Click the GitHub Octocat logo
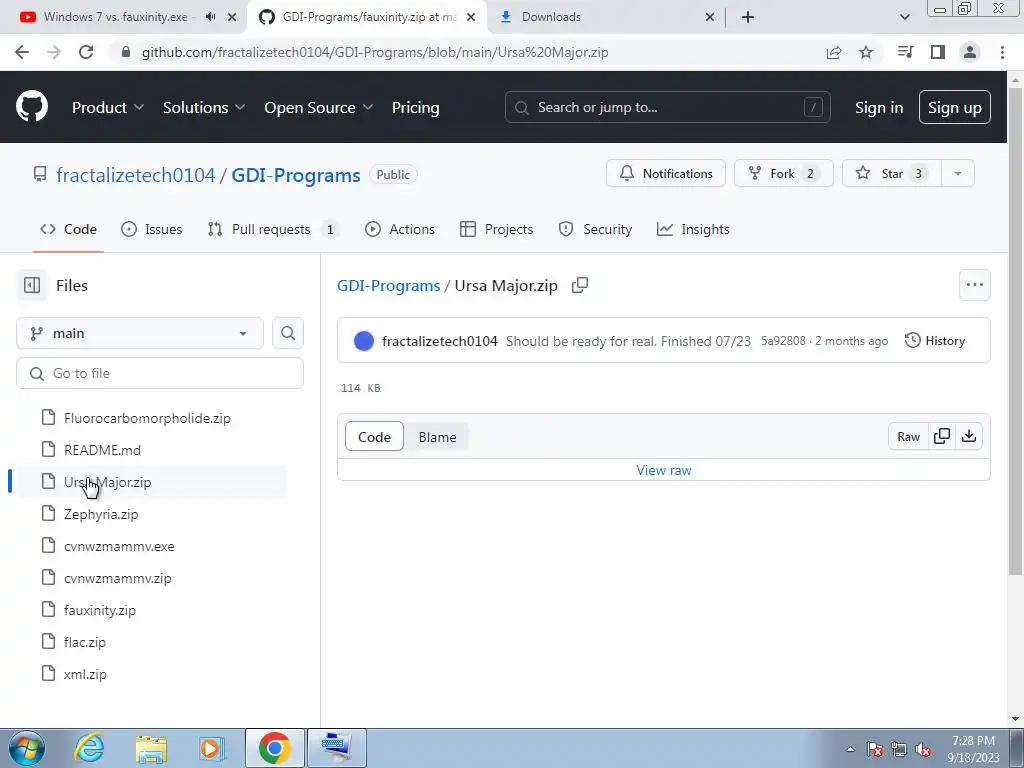Screen dimensions: 1024x768 click(31, 106)
